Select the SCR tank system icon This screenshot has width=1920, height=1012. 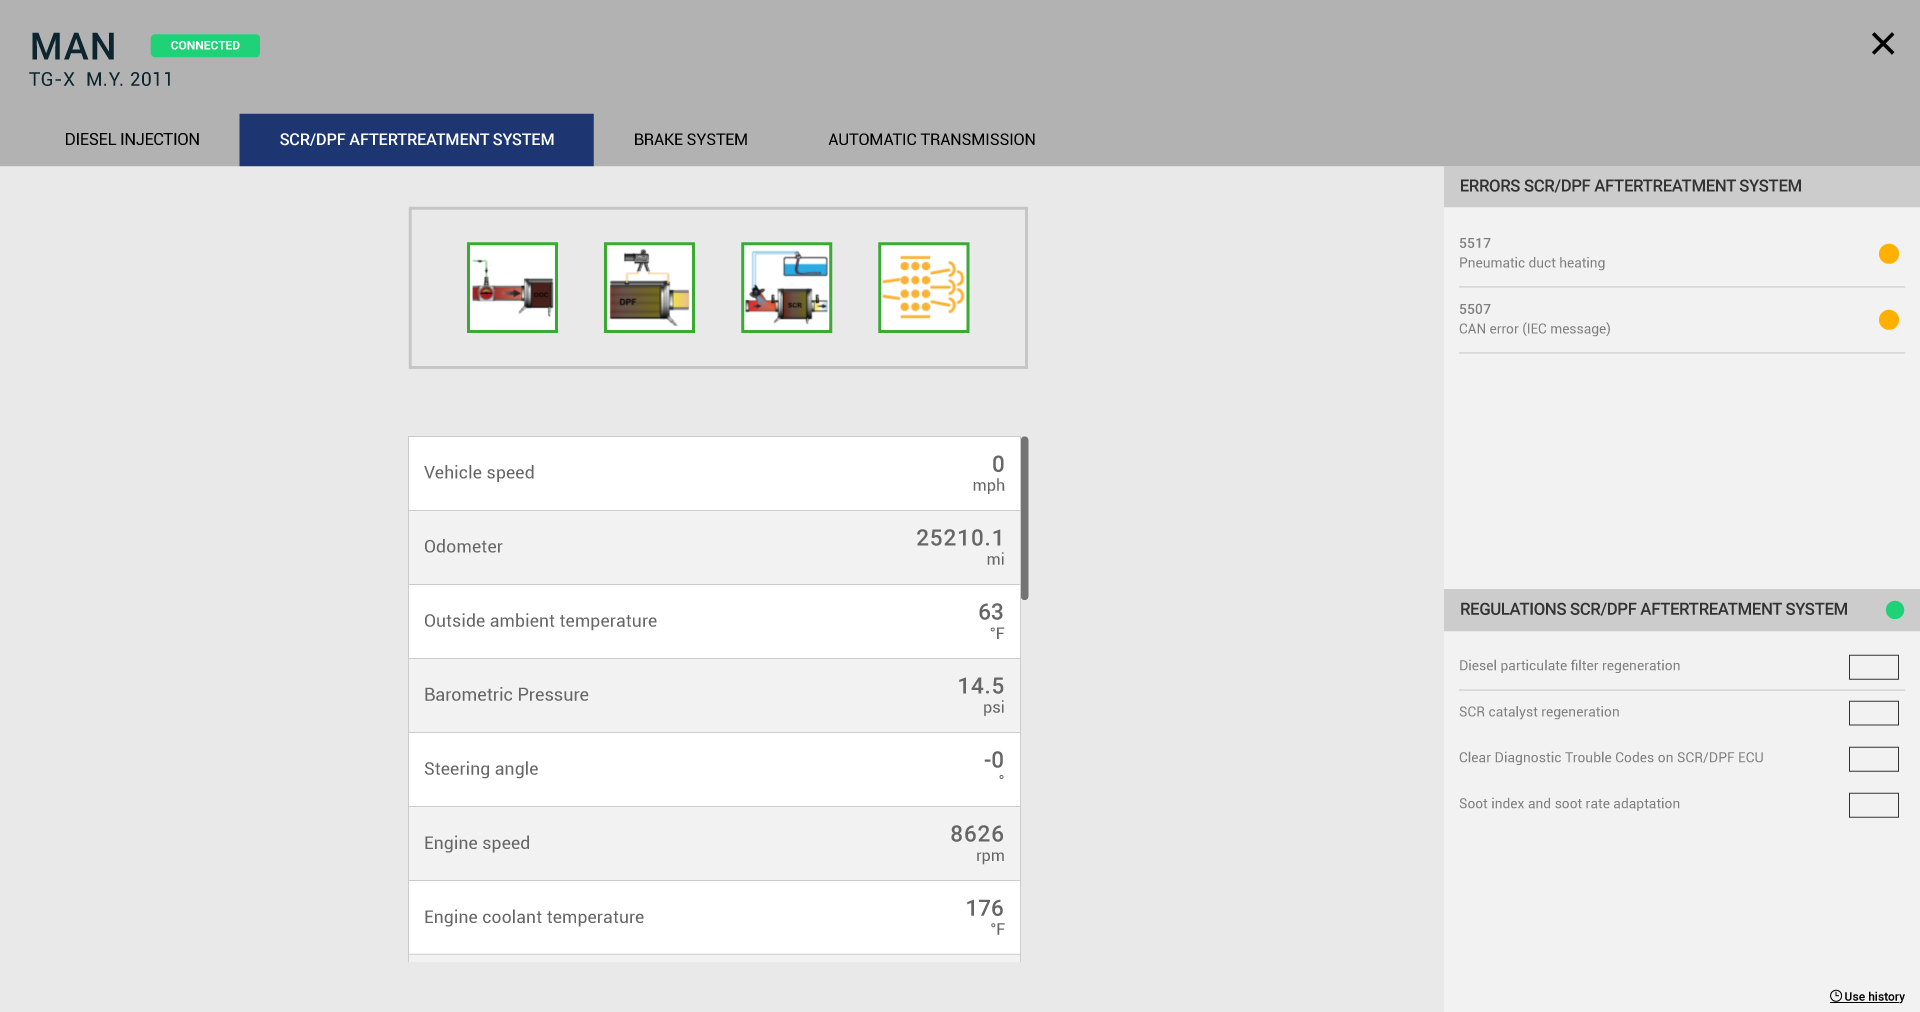(x=786, y=287)
